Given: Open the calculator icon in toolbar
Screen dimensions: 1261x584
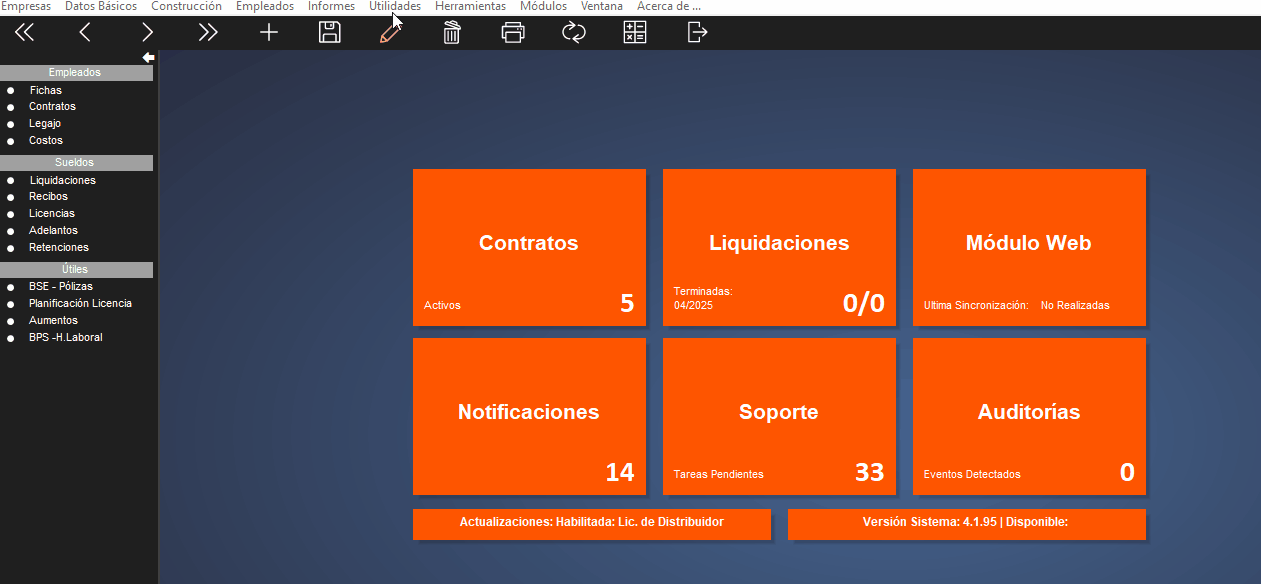Looking at the screenshot, I should click(635, 32).
